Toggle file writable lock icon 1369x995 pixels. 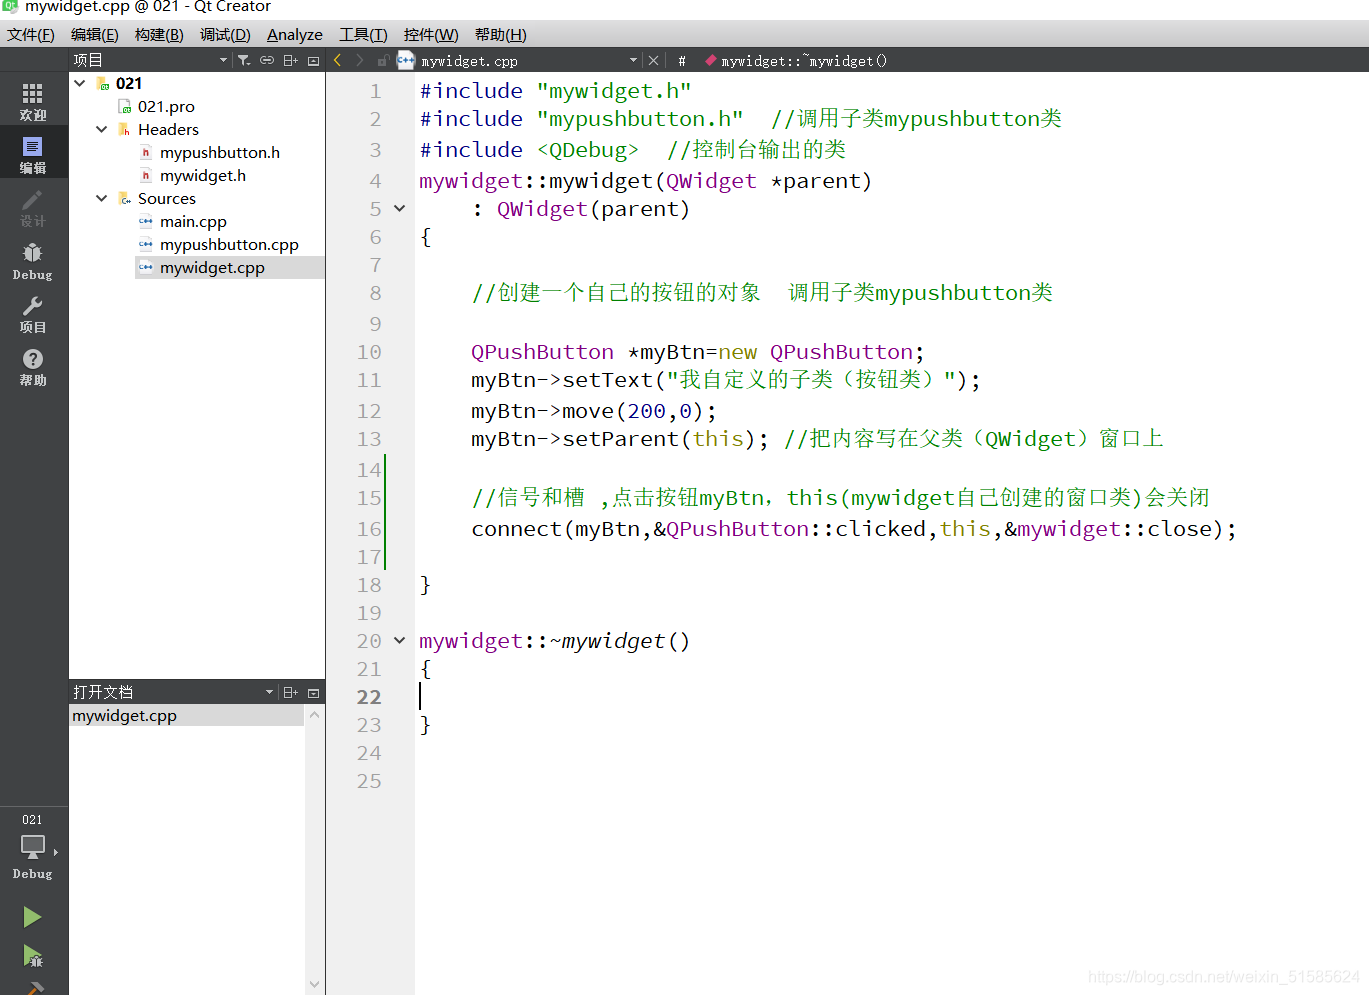click(x=382, y=61)
